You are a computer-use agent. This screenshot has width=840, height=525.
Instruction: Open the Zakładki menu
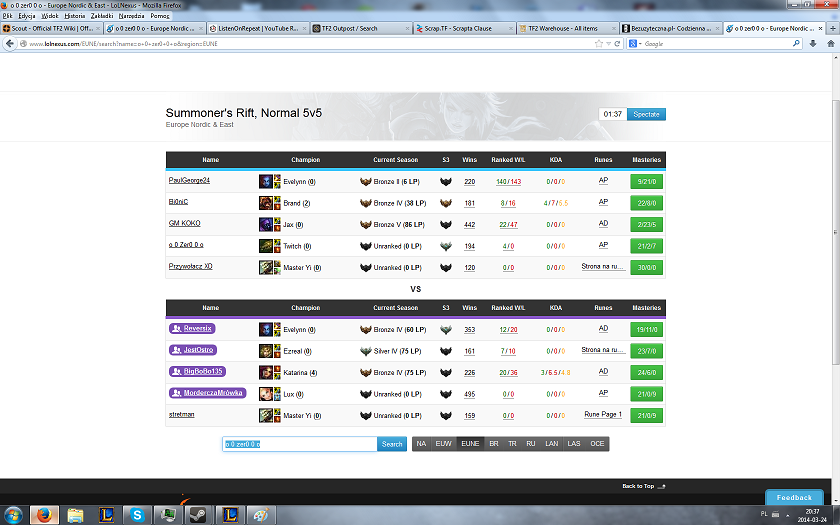coord(102,16)
